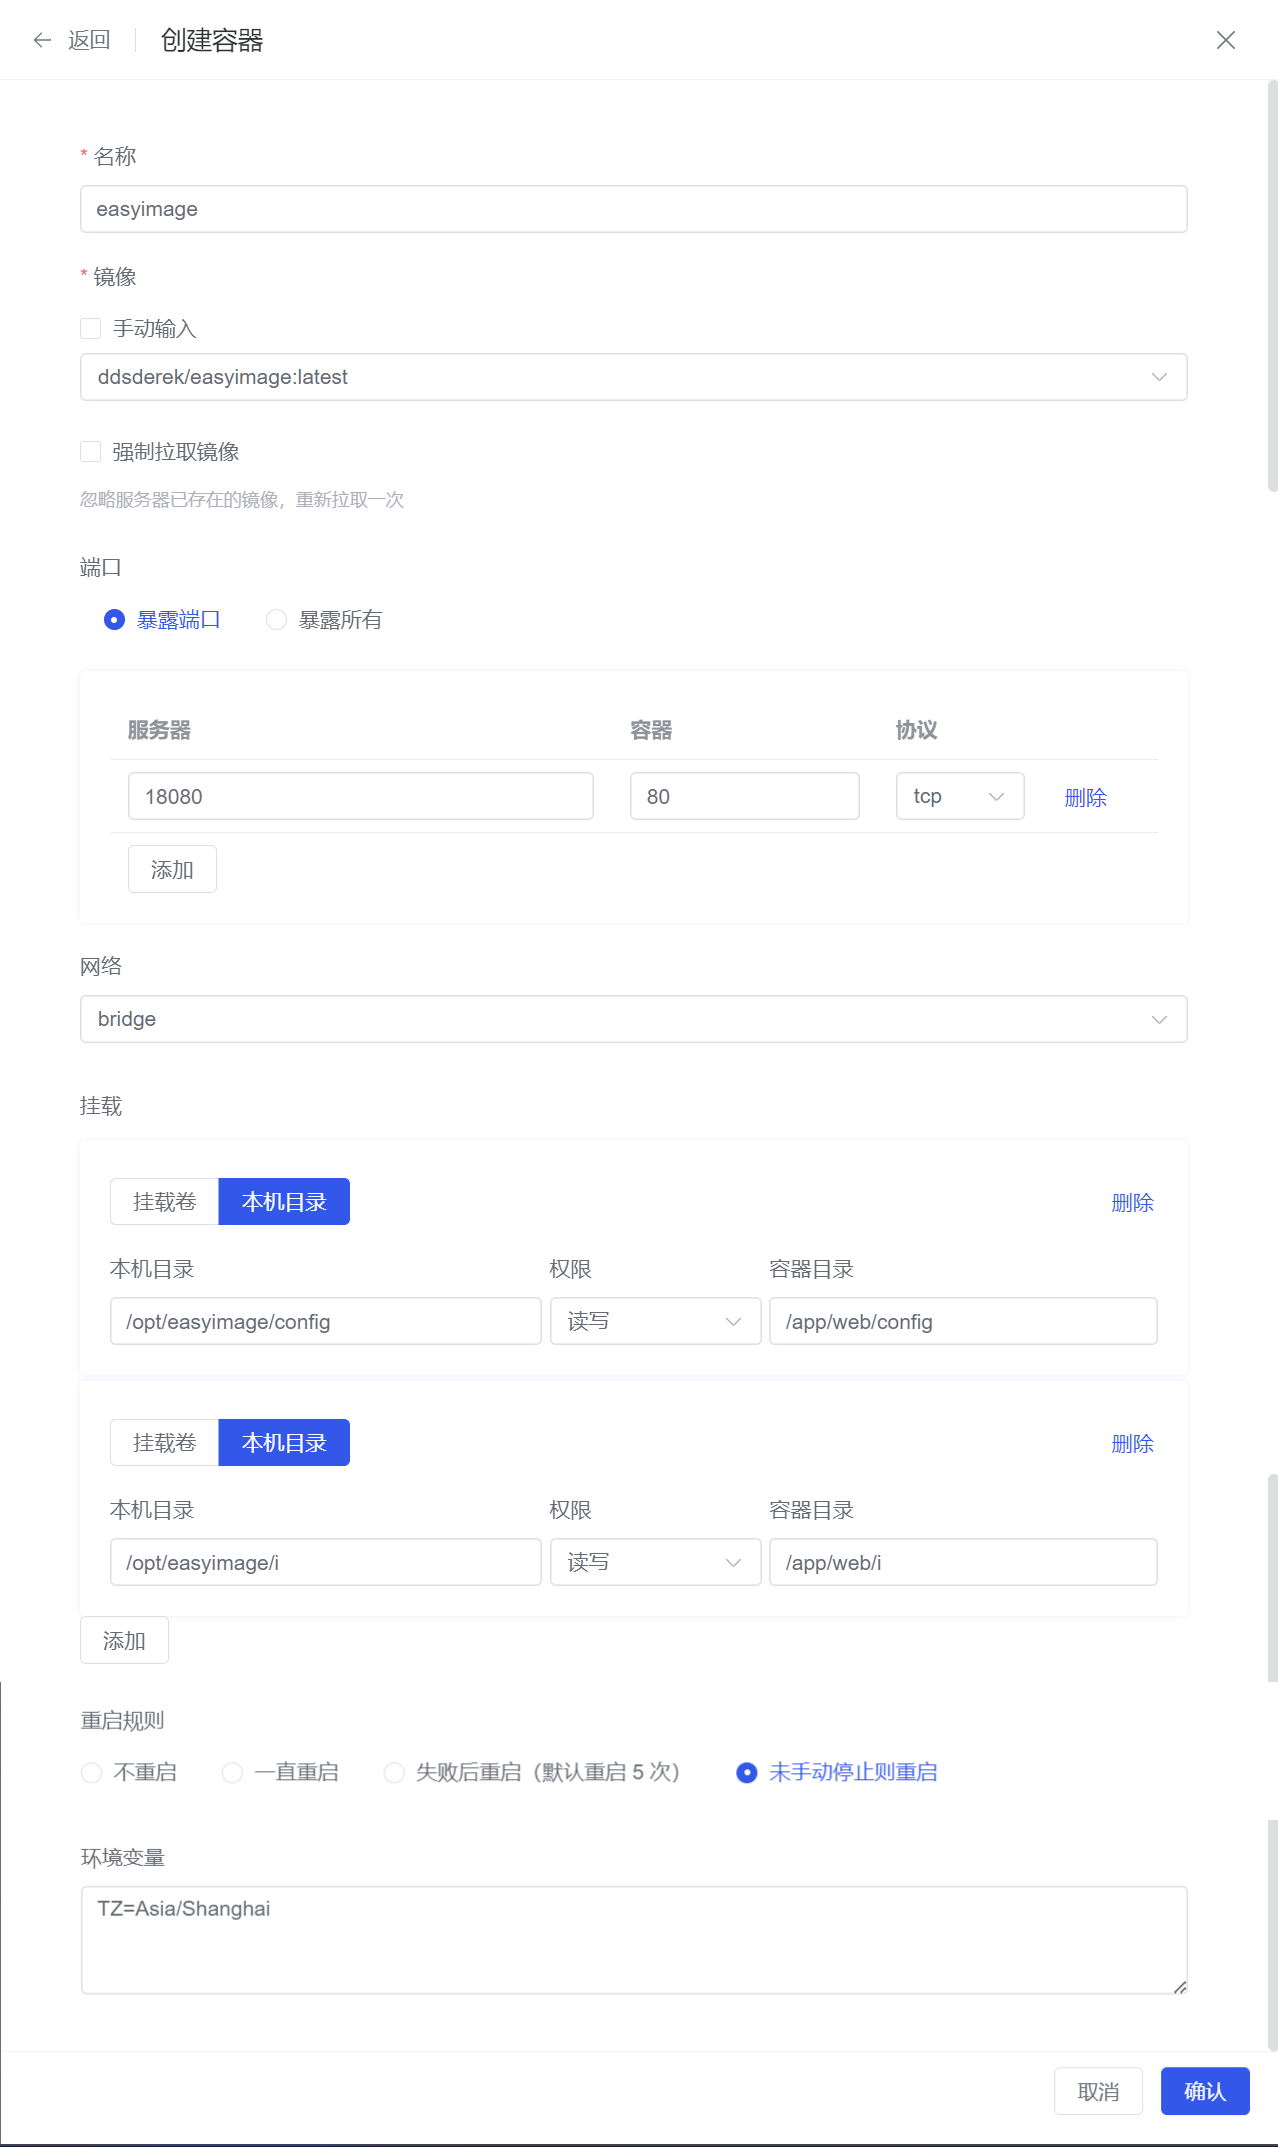This screenshot has width=1278, height=2147.
Task: Click the confirm button
Action: 1204,2091
